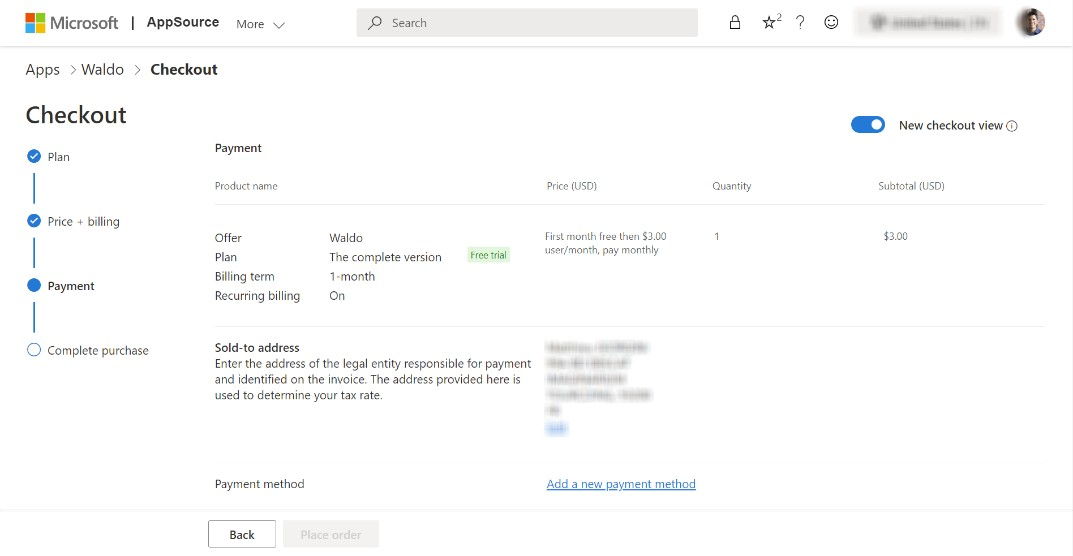Click the smiley feedback icon
The height and width of the screenshot is (556, 1073).
[831, 23]
